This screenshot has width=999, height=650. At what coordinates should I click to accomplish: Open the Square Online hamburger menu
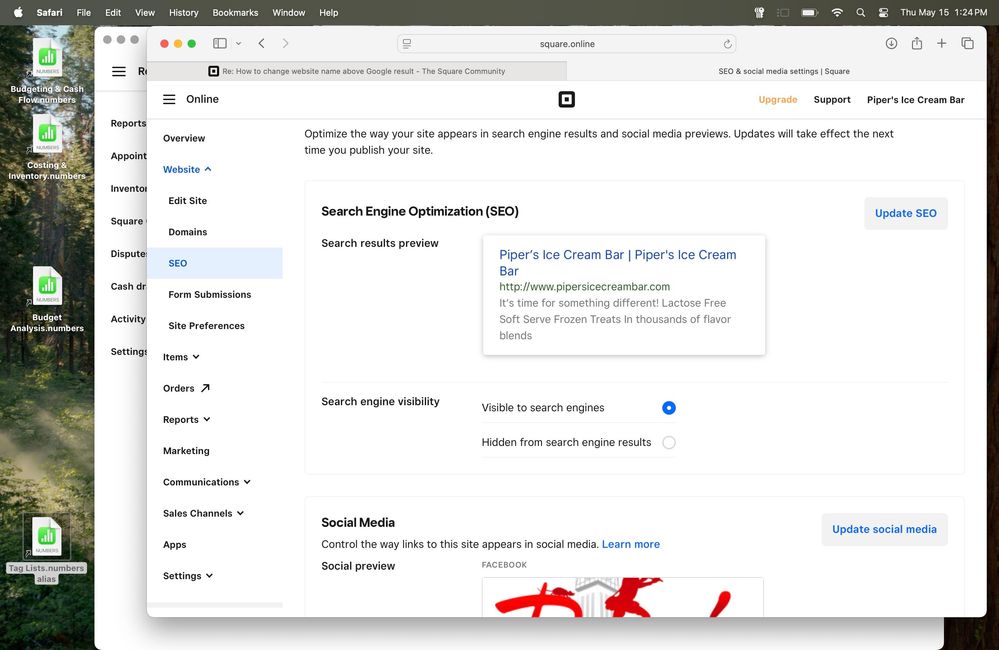pos(169,99)
